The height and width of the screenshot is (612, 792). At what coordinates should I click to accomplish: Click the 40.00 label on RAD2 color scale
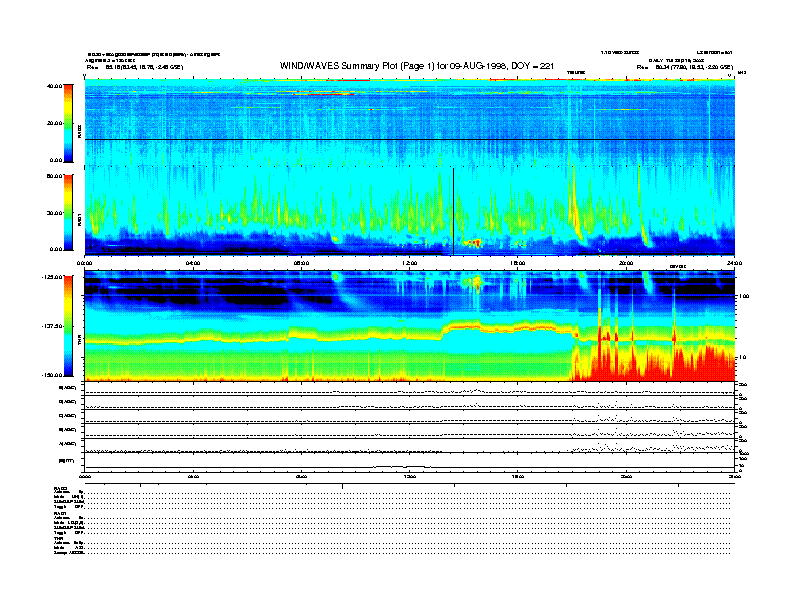click(x=54, y=86)
